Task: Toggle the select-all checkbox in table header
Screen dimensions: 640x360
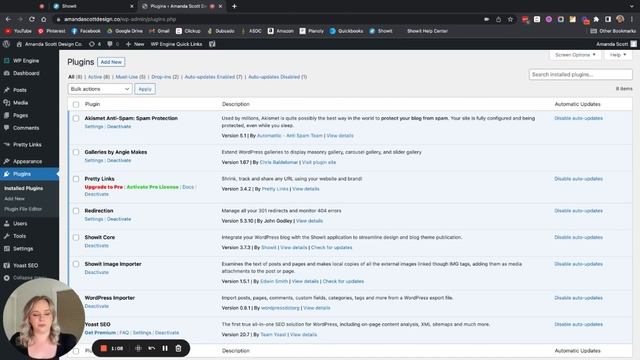Action: [x=76, y=104]
